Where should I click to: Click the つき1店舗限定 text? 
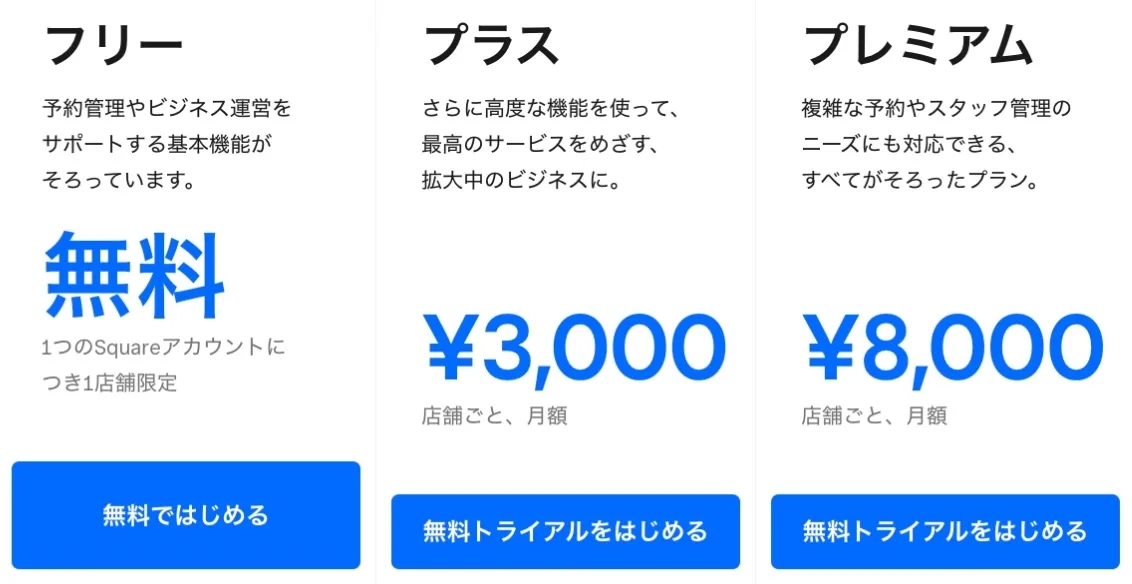109,383
